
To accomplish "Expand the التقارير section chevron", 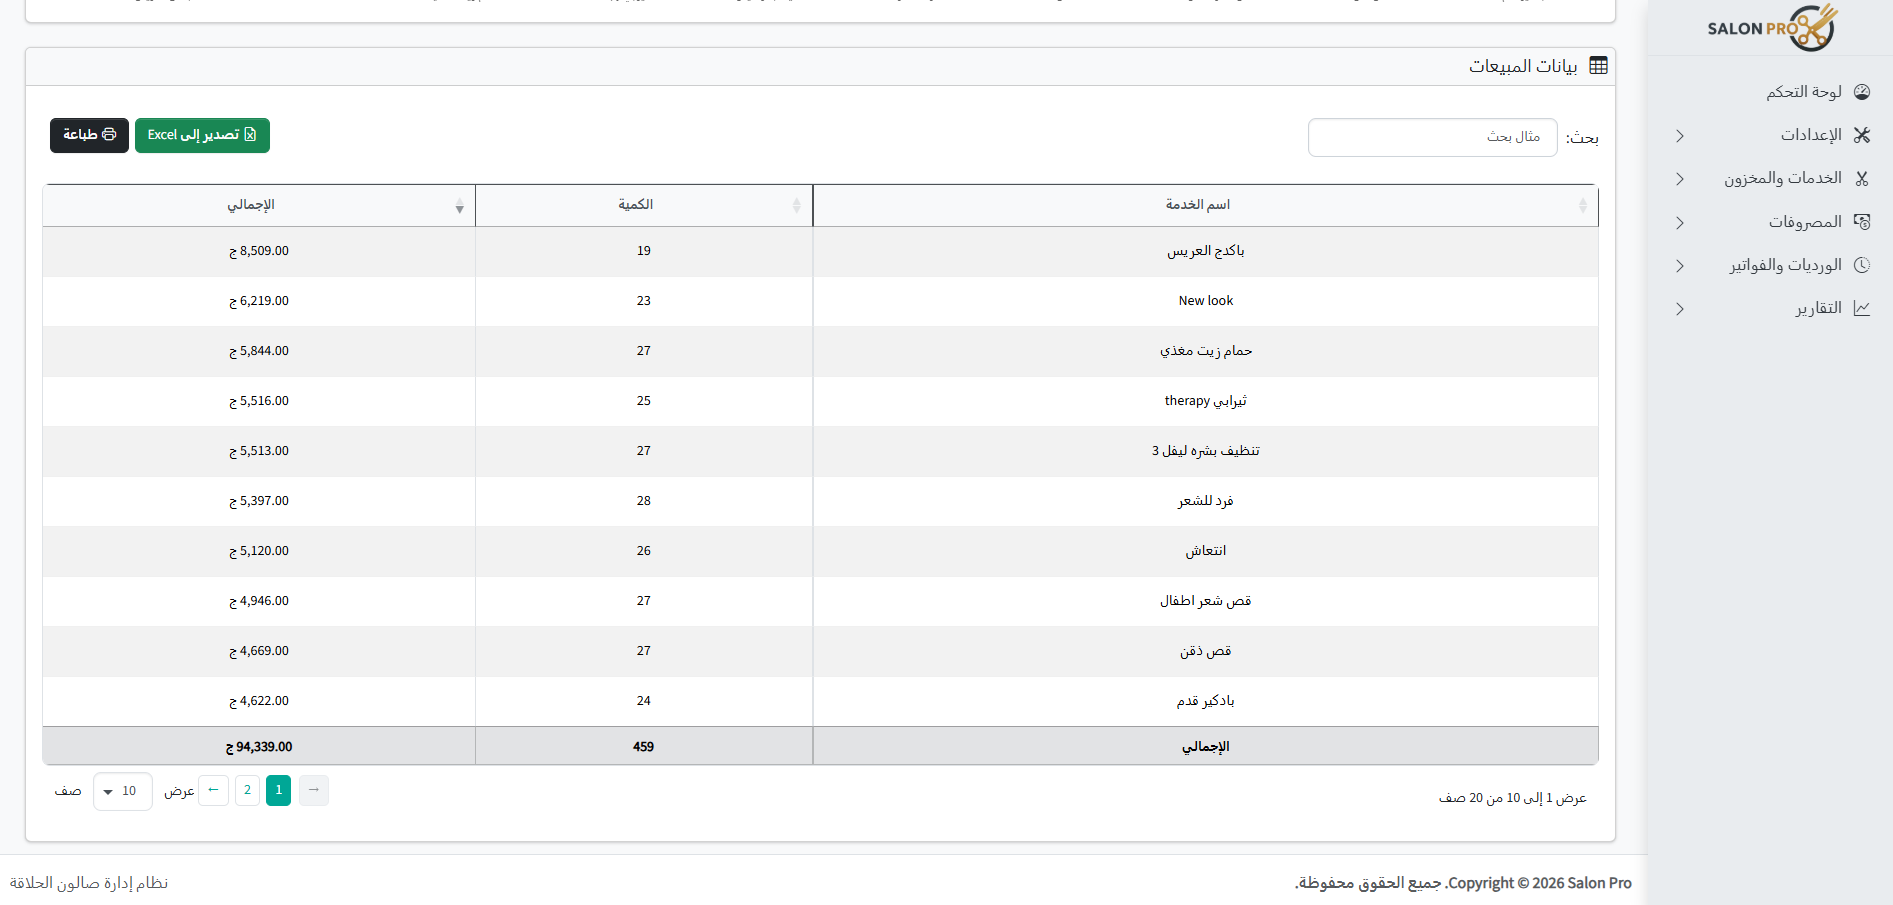I will (x=1680, y=308).
